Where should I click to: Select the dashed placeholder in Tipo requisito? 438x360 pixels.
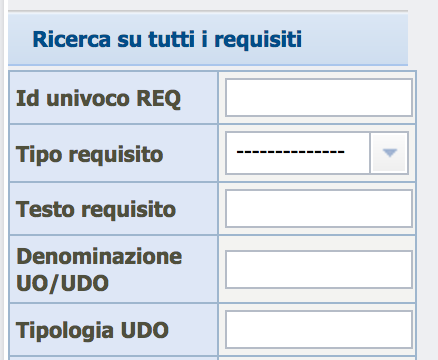[290, 152]
